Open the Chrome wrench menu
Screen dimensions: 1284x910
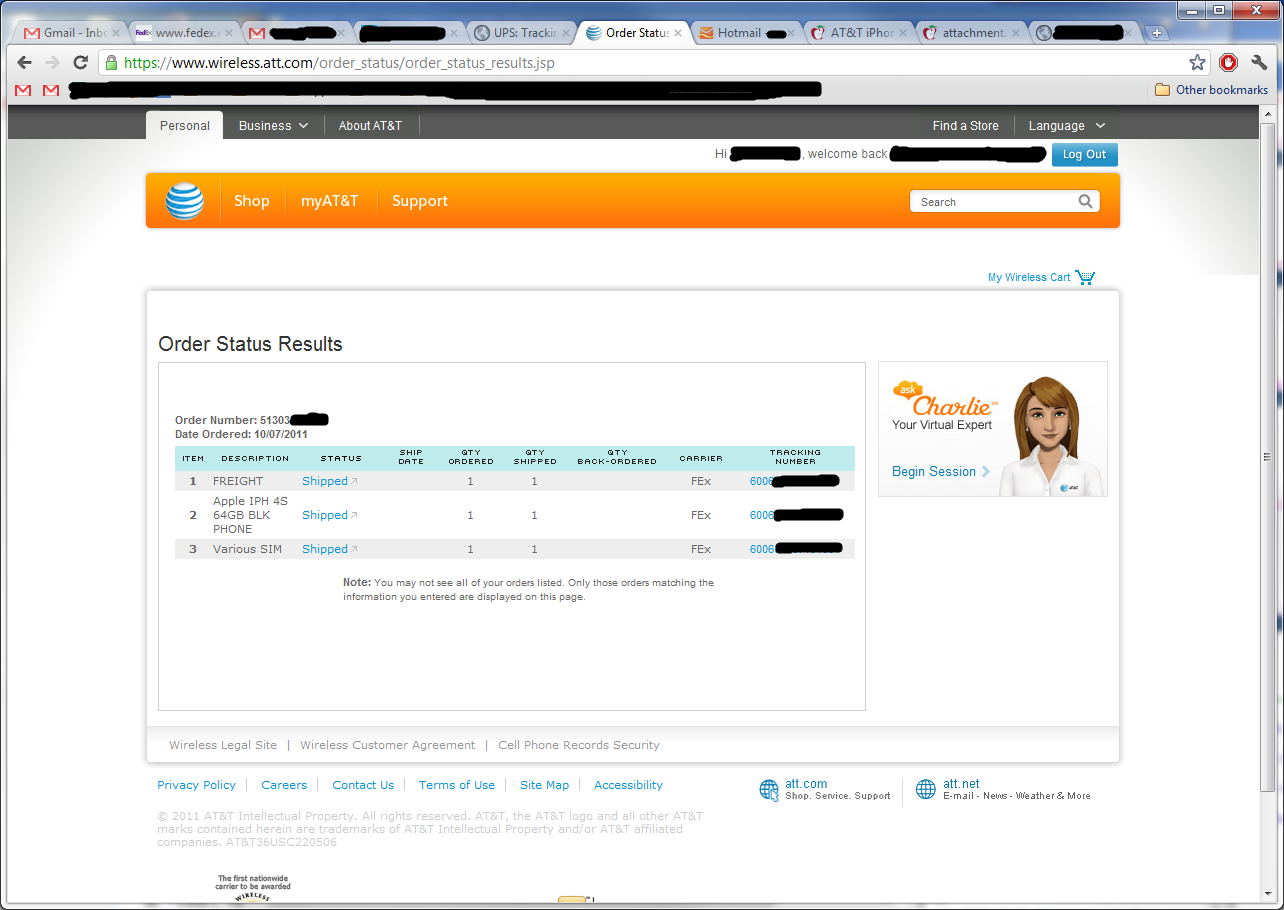pyautogui.click(x=1259, y=63)
